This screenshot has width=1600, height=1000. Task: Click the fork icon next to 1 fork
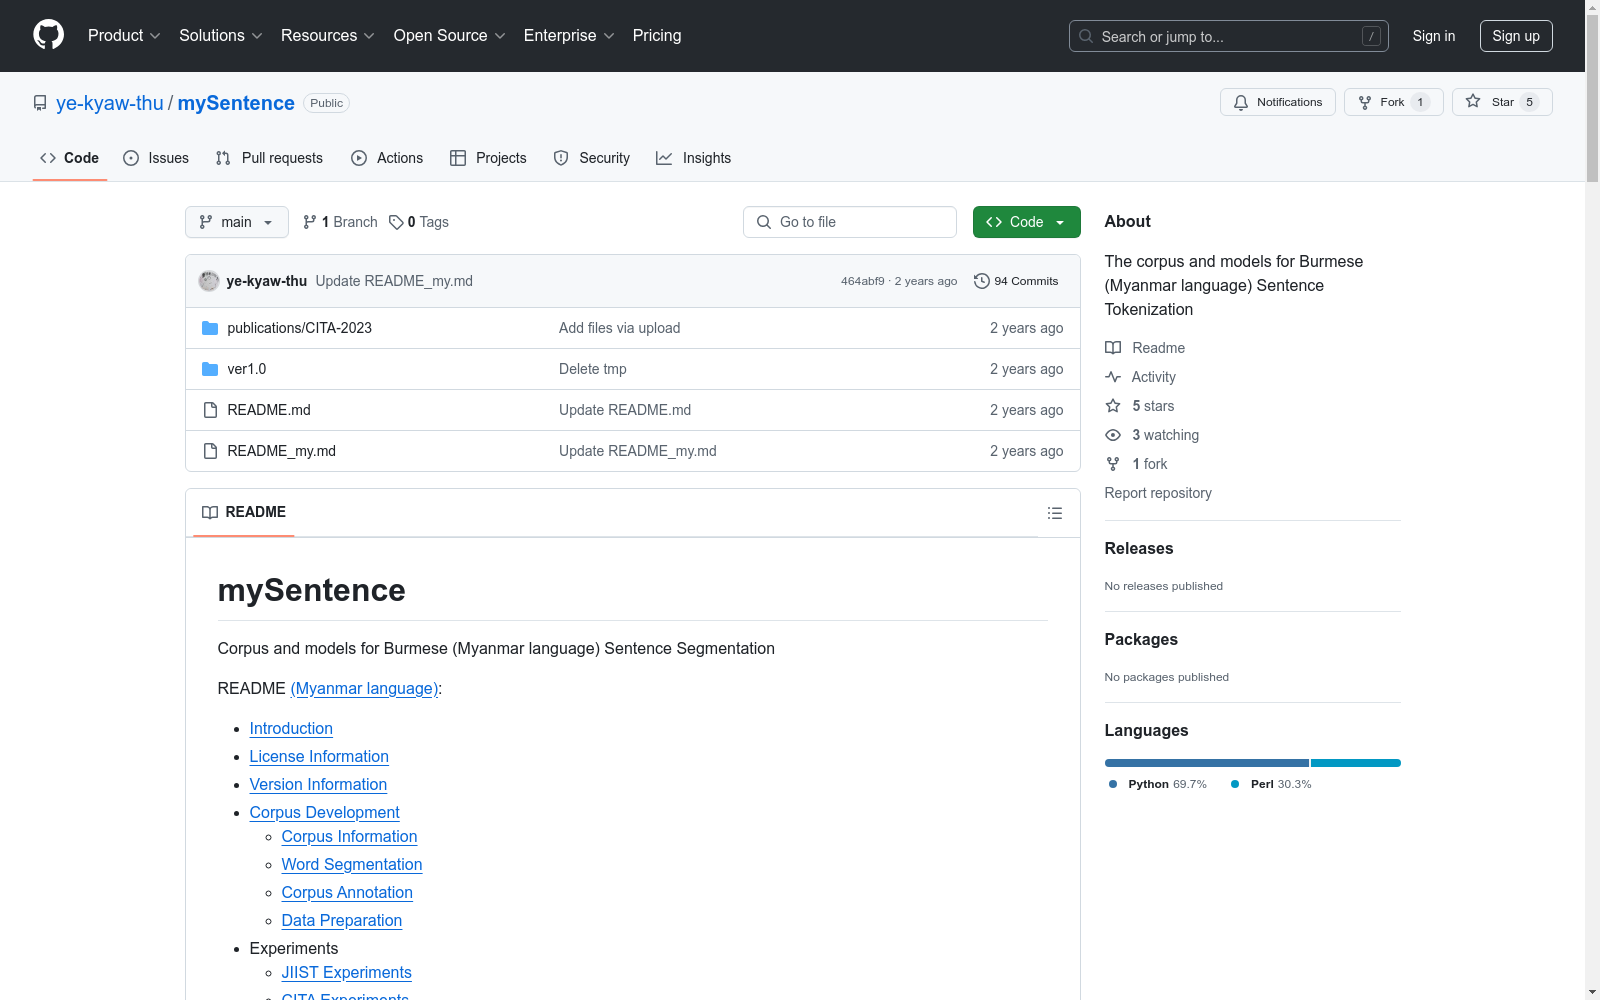[1113, 464]
